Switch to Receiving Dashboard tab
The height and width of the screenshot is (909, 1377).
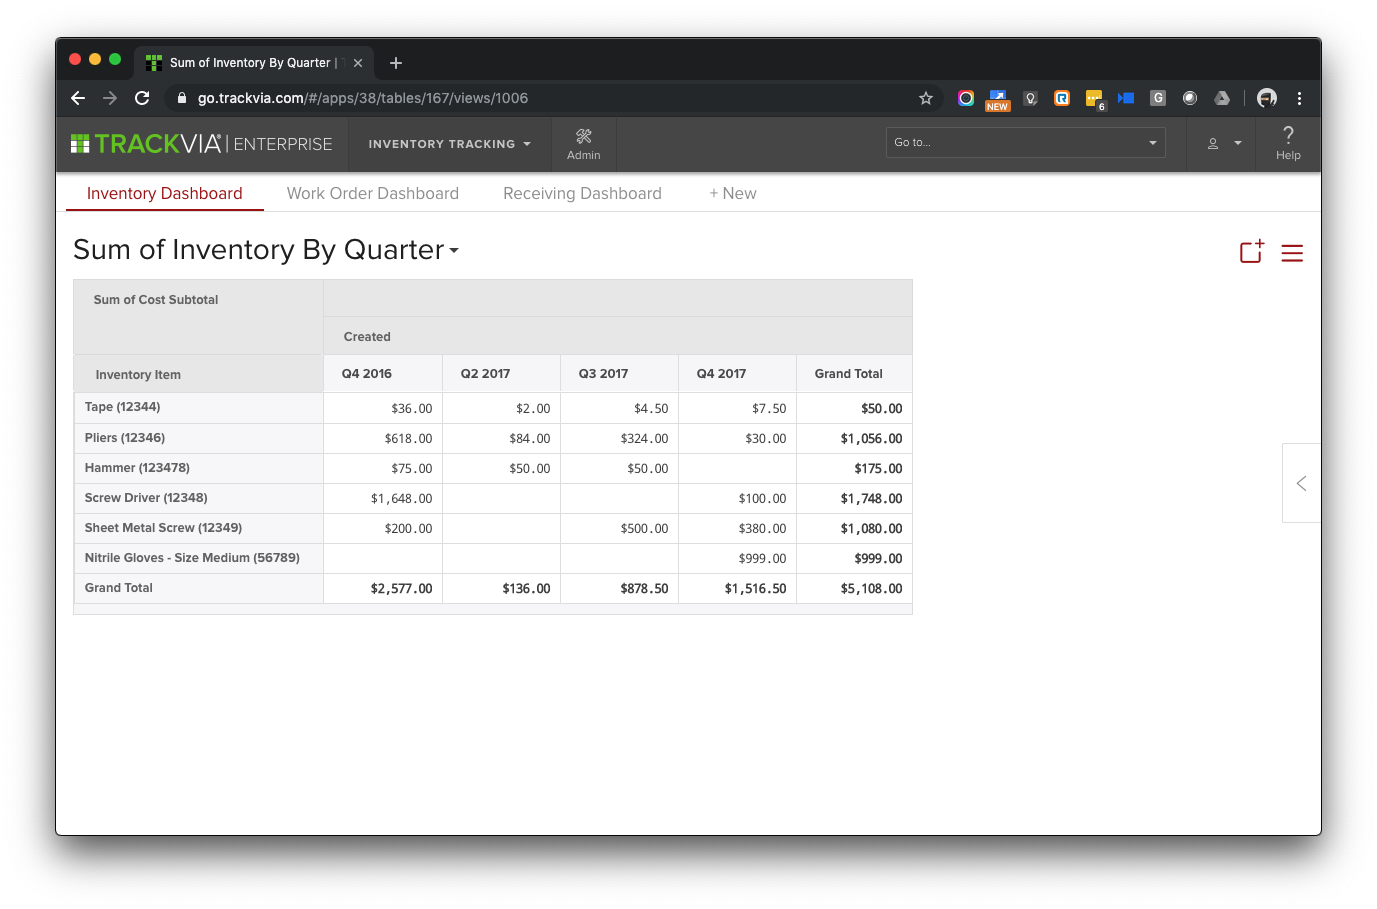[582, 193]
